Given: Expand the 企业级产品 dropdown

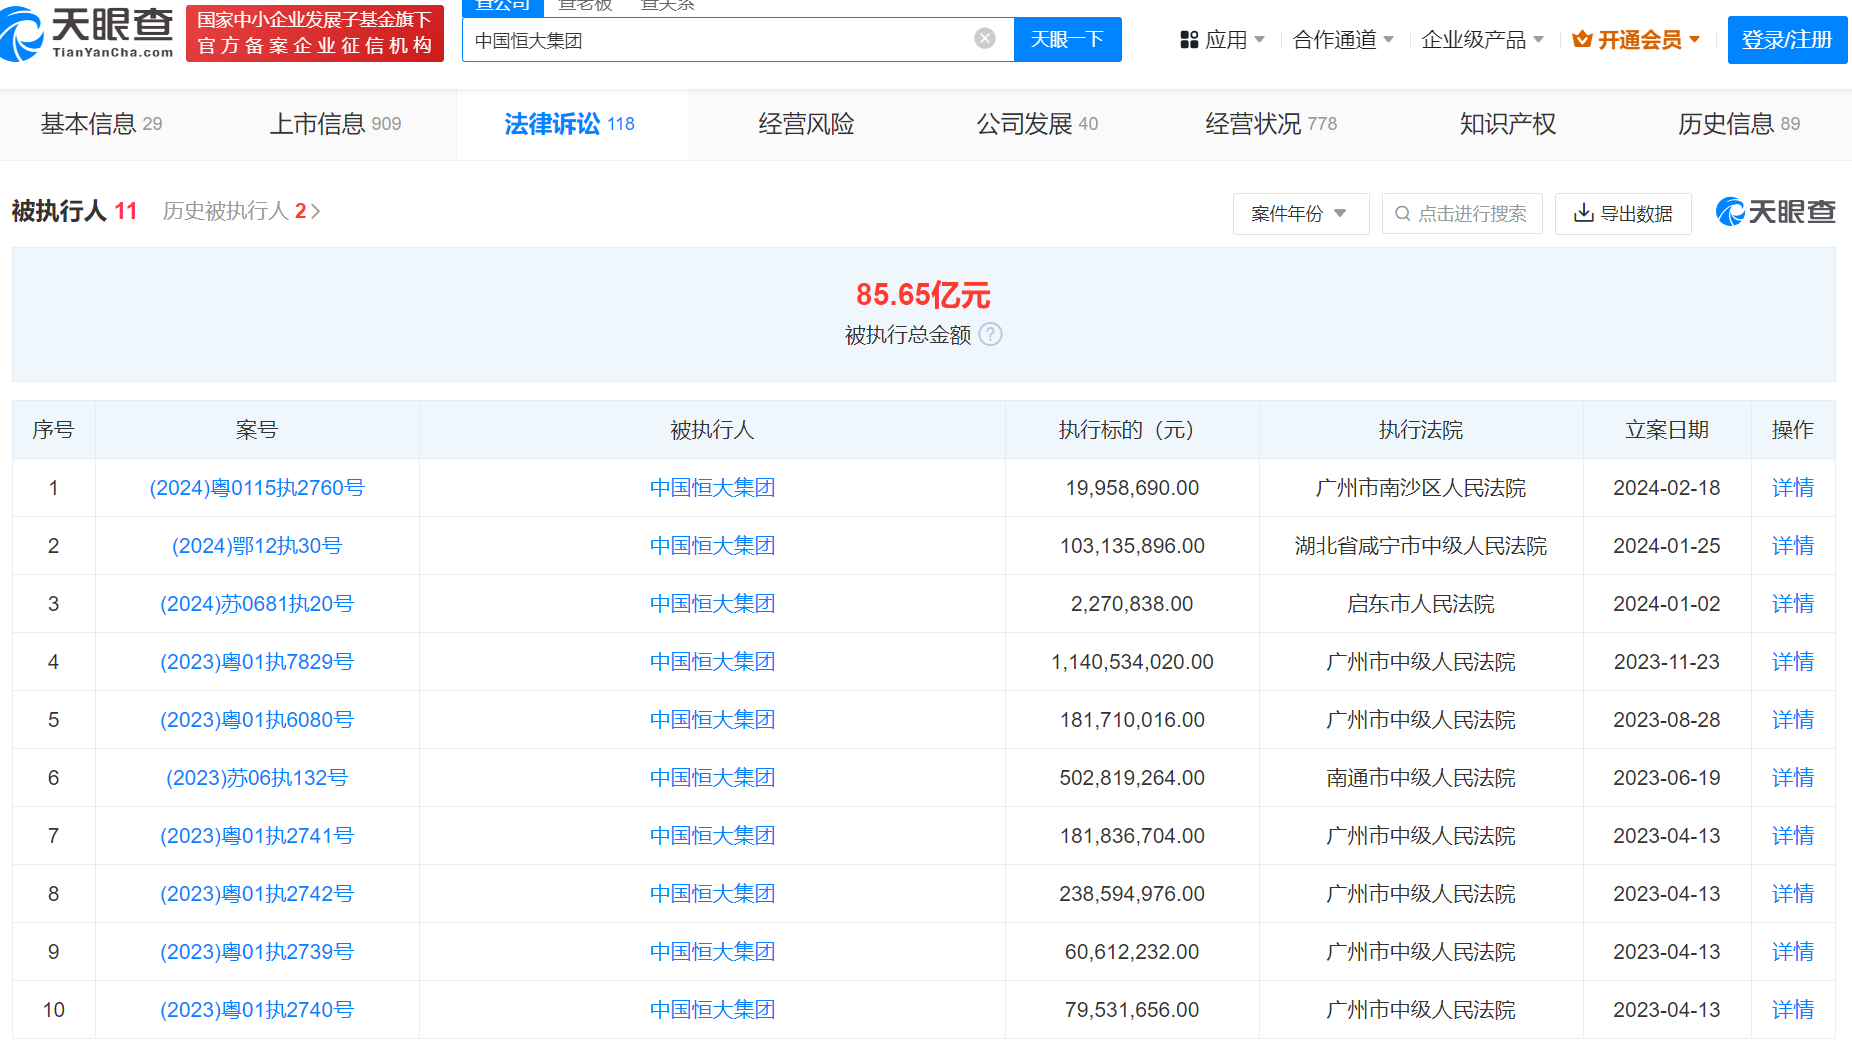Looking at the screenshot, I should point(1538,40).
